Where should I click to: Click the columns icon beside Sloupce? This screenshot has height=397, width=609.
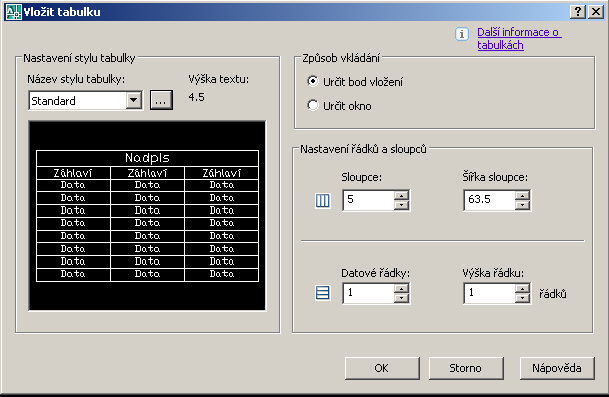tap(322, 201)
